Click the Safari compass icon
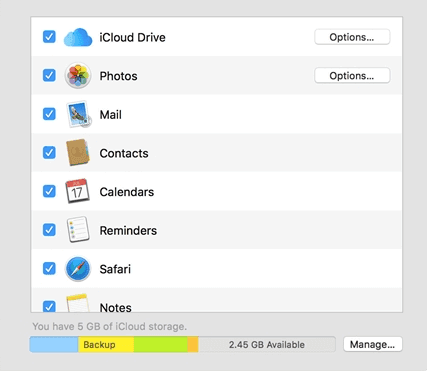The width and height of the screenshot is (427, 371). tap(78, 269)
